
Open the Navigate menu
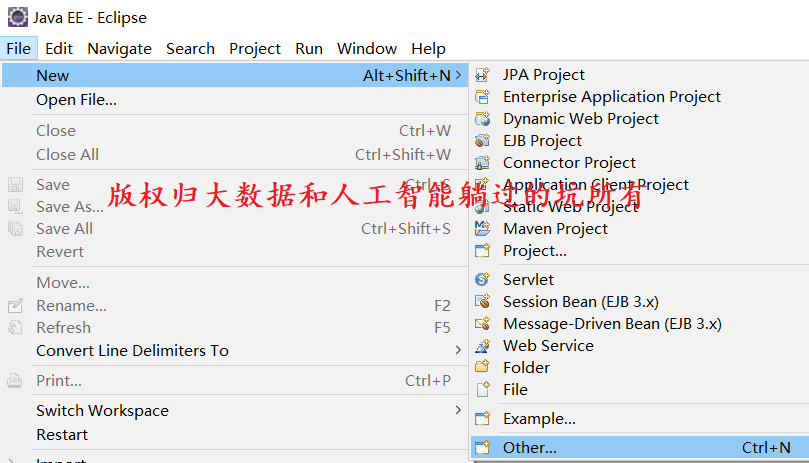point(119,49)
